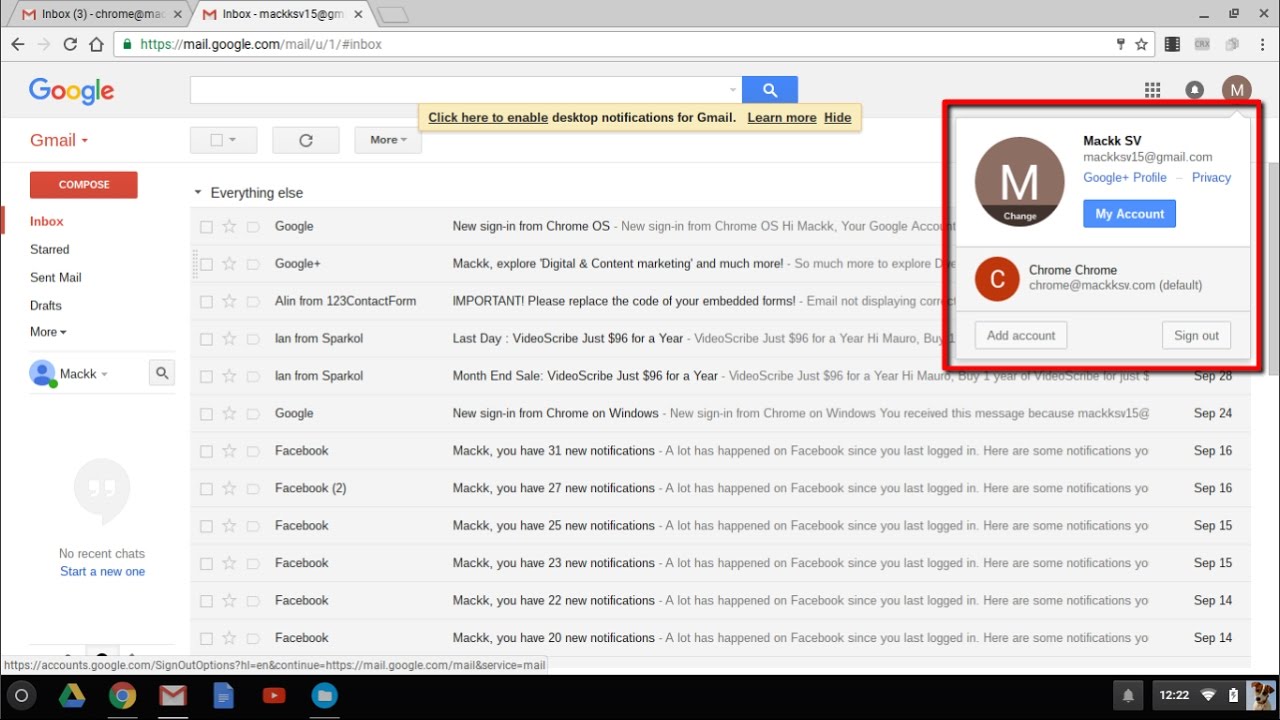Open the Sent Mail folder
Image resolution: width=1280 pixels, height=720 pixels.
coord(56,277)
